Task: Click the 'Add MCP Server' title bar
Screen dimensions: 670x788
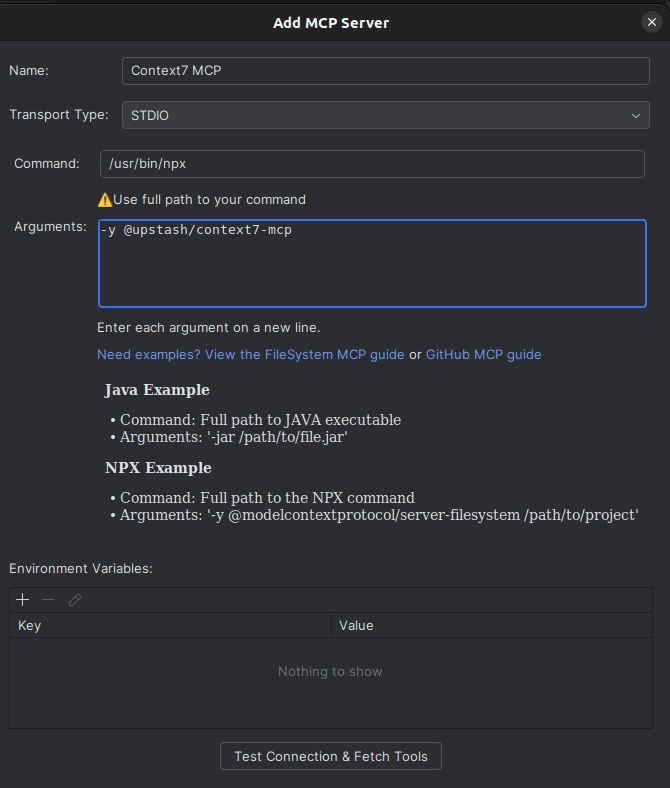Action: click(x=331, y=22)
